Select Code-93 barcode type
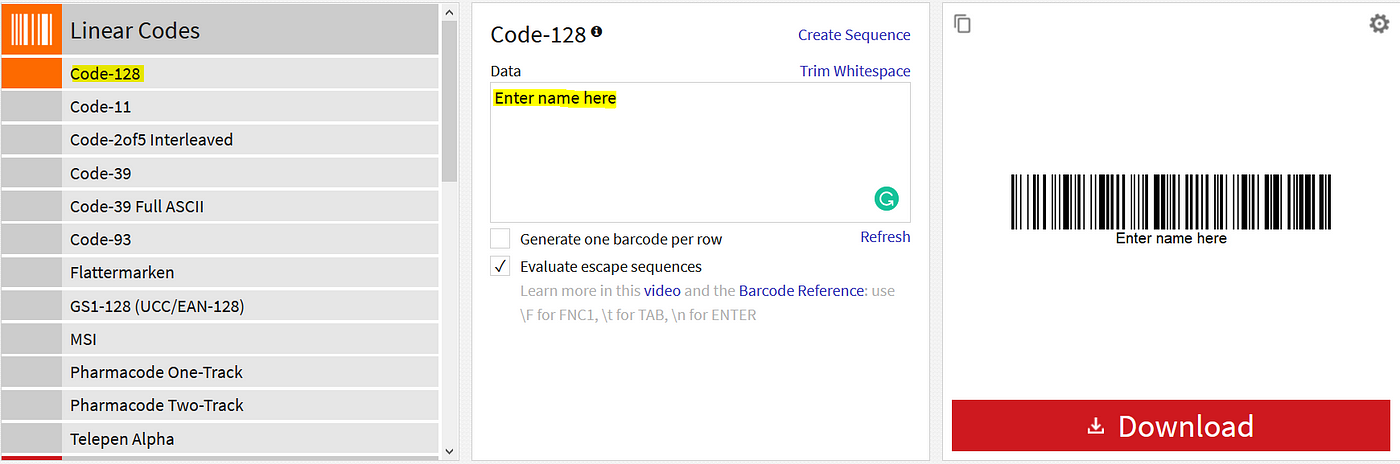 [220, 239]
